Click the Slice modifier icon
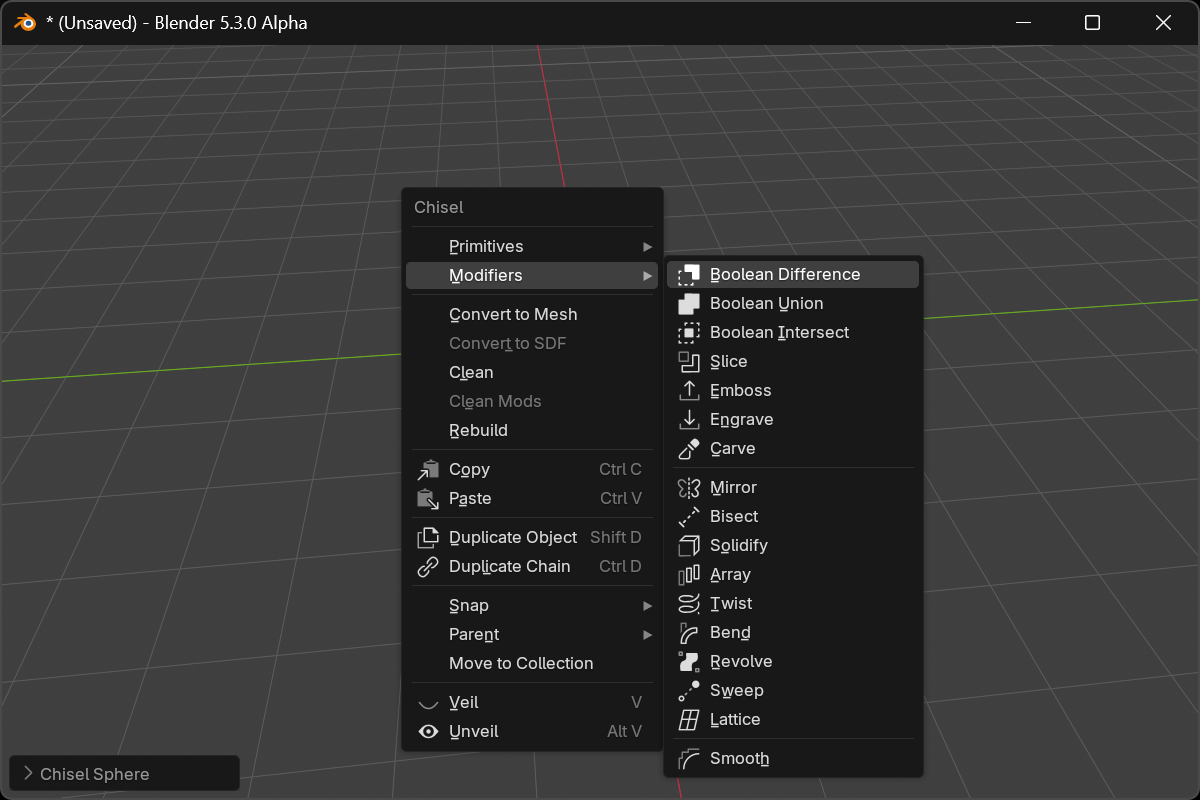 coord(689,362)
